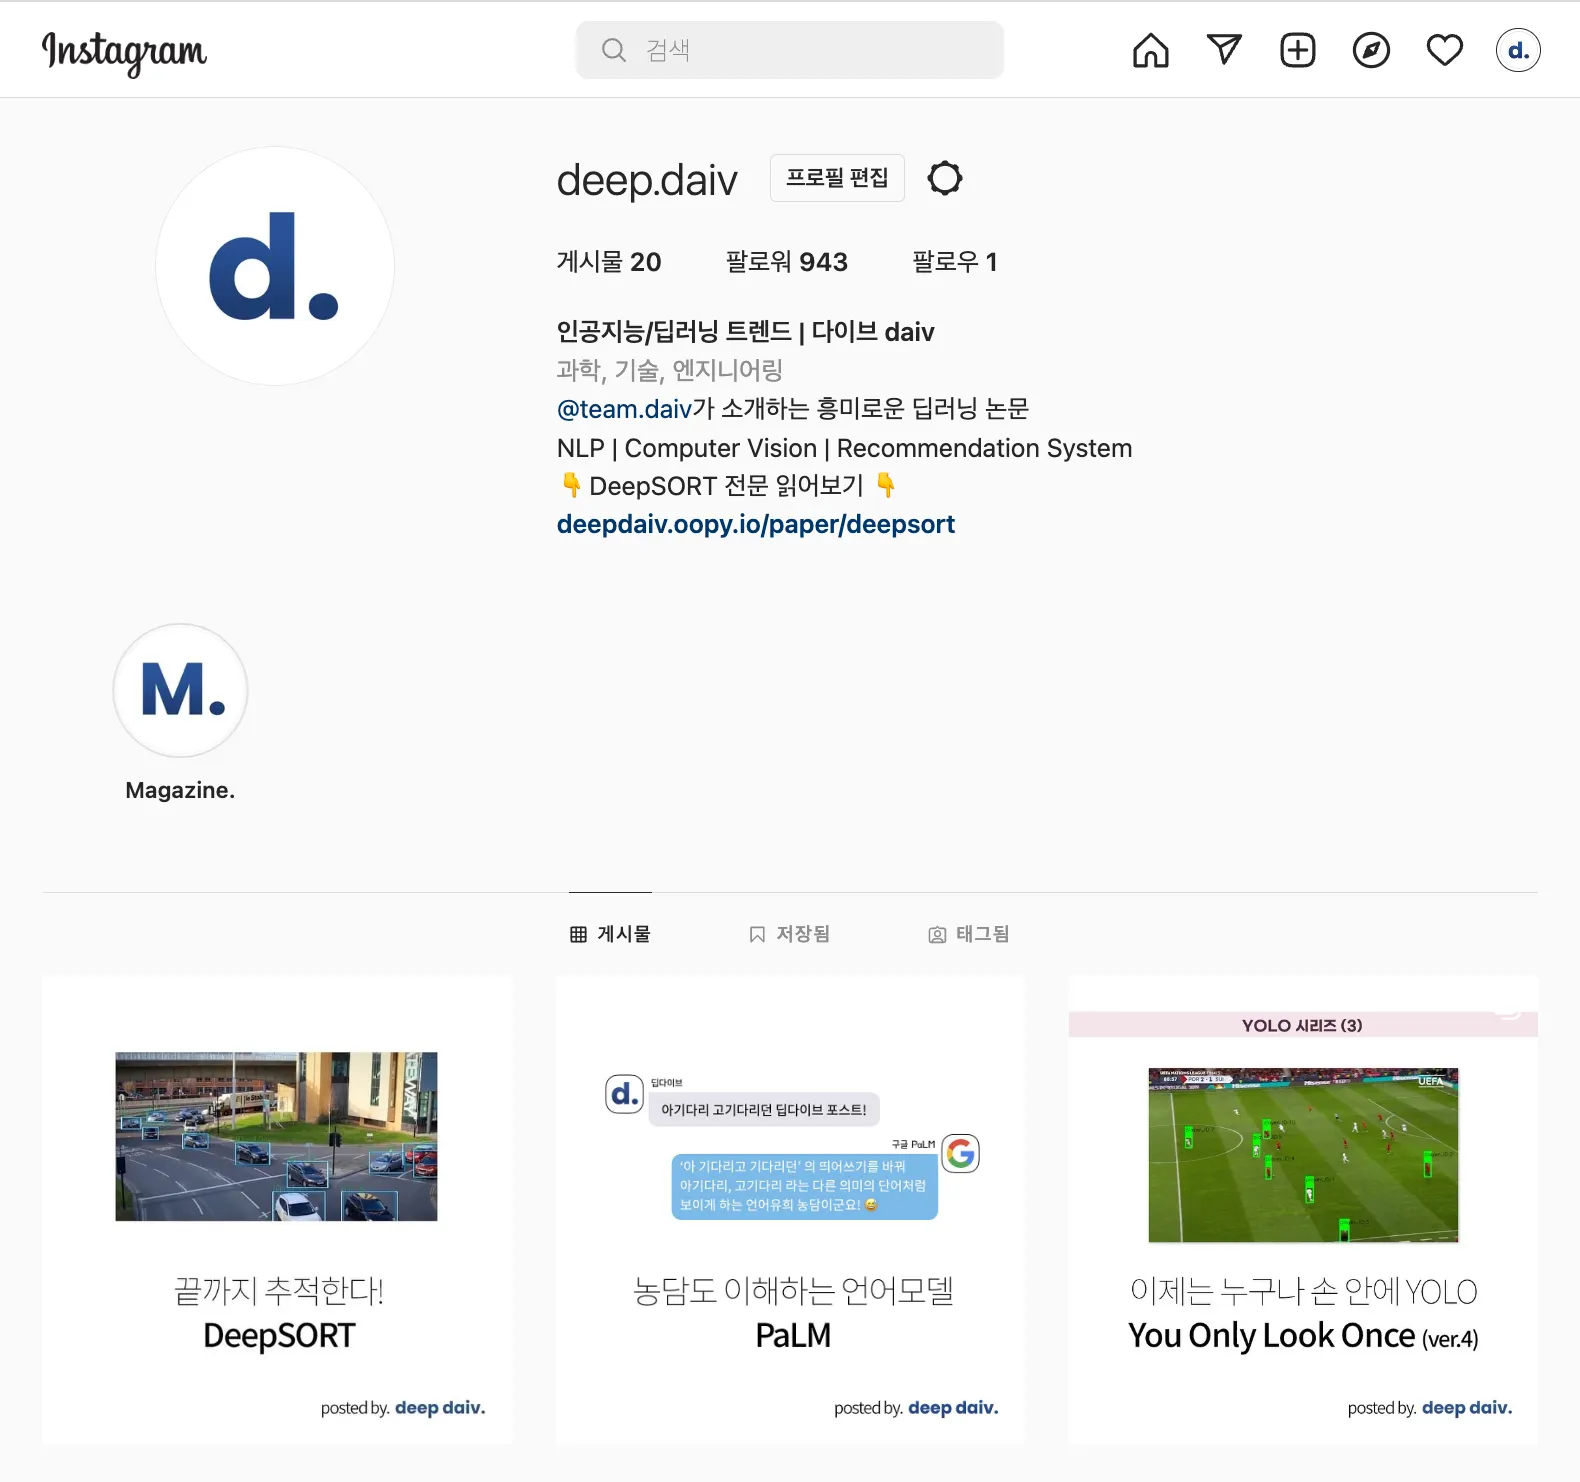The height and width of the screenshot is (1482, 1580).
Task: Click the 과학, 기술, 엔지니어링 category text
Action: coord(670,370)
